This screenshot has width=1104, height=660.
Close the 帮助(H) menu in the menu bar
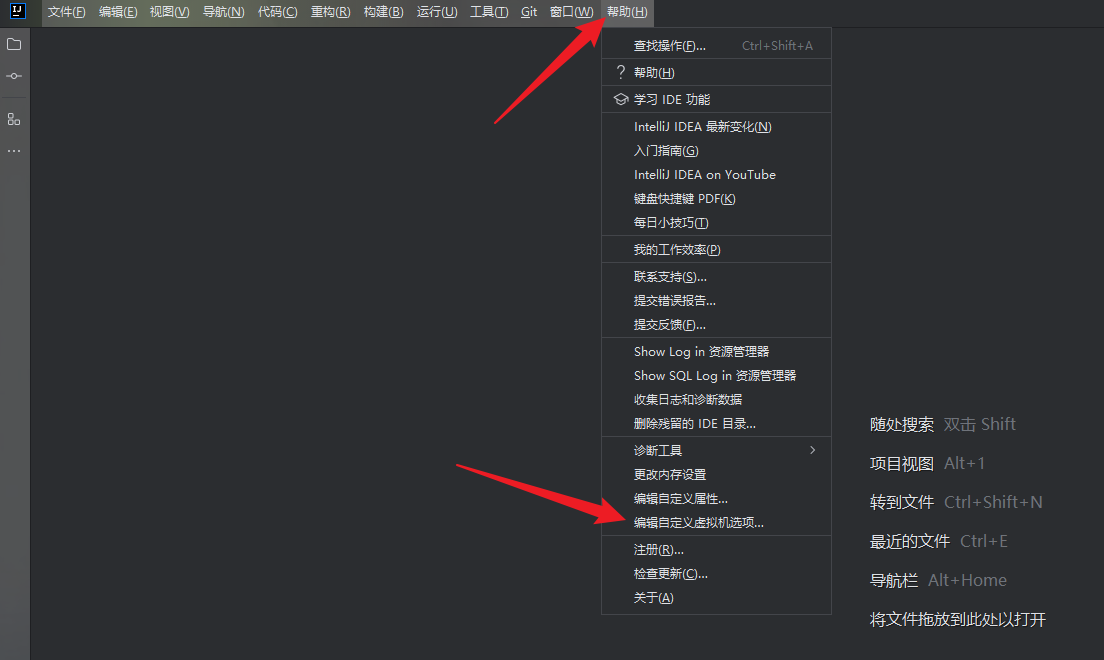pyautogui.click(x=627, y=12)
